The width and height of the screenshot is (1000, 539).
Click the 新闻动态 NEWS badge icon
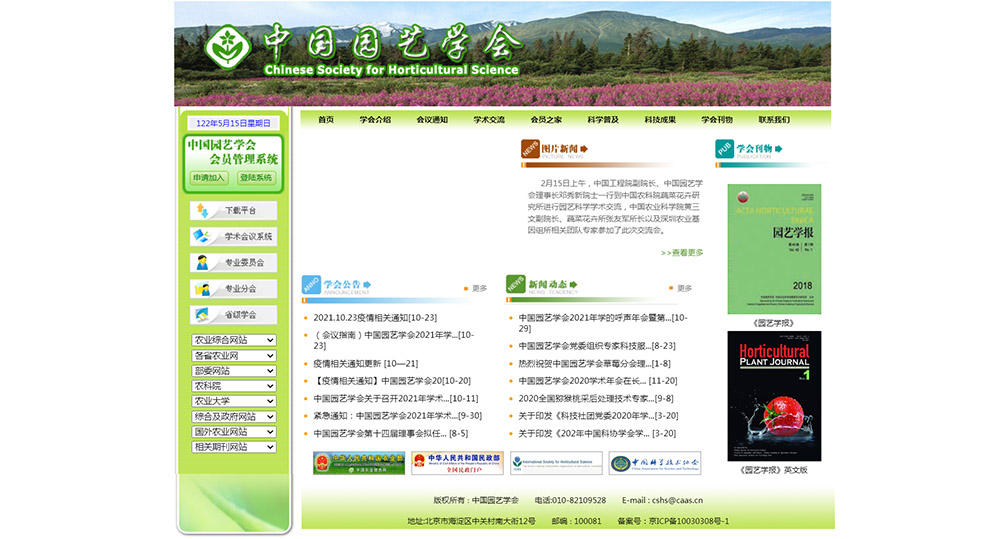515,284
